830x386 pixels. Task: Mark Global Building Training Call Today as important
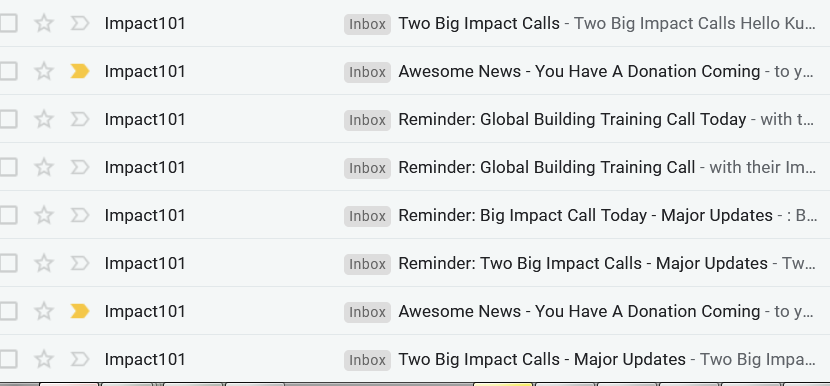pyautogui.click(x=80, y=119)
